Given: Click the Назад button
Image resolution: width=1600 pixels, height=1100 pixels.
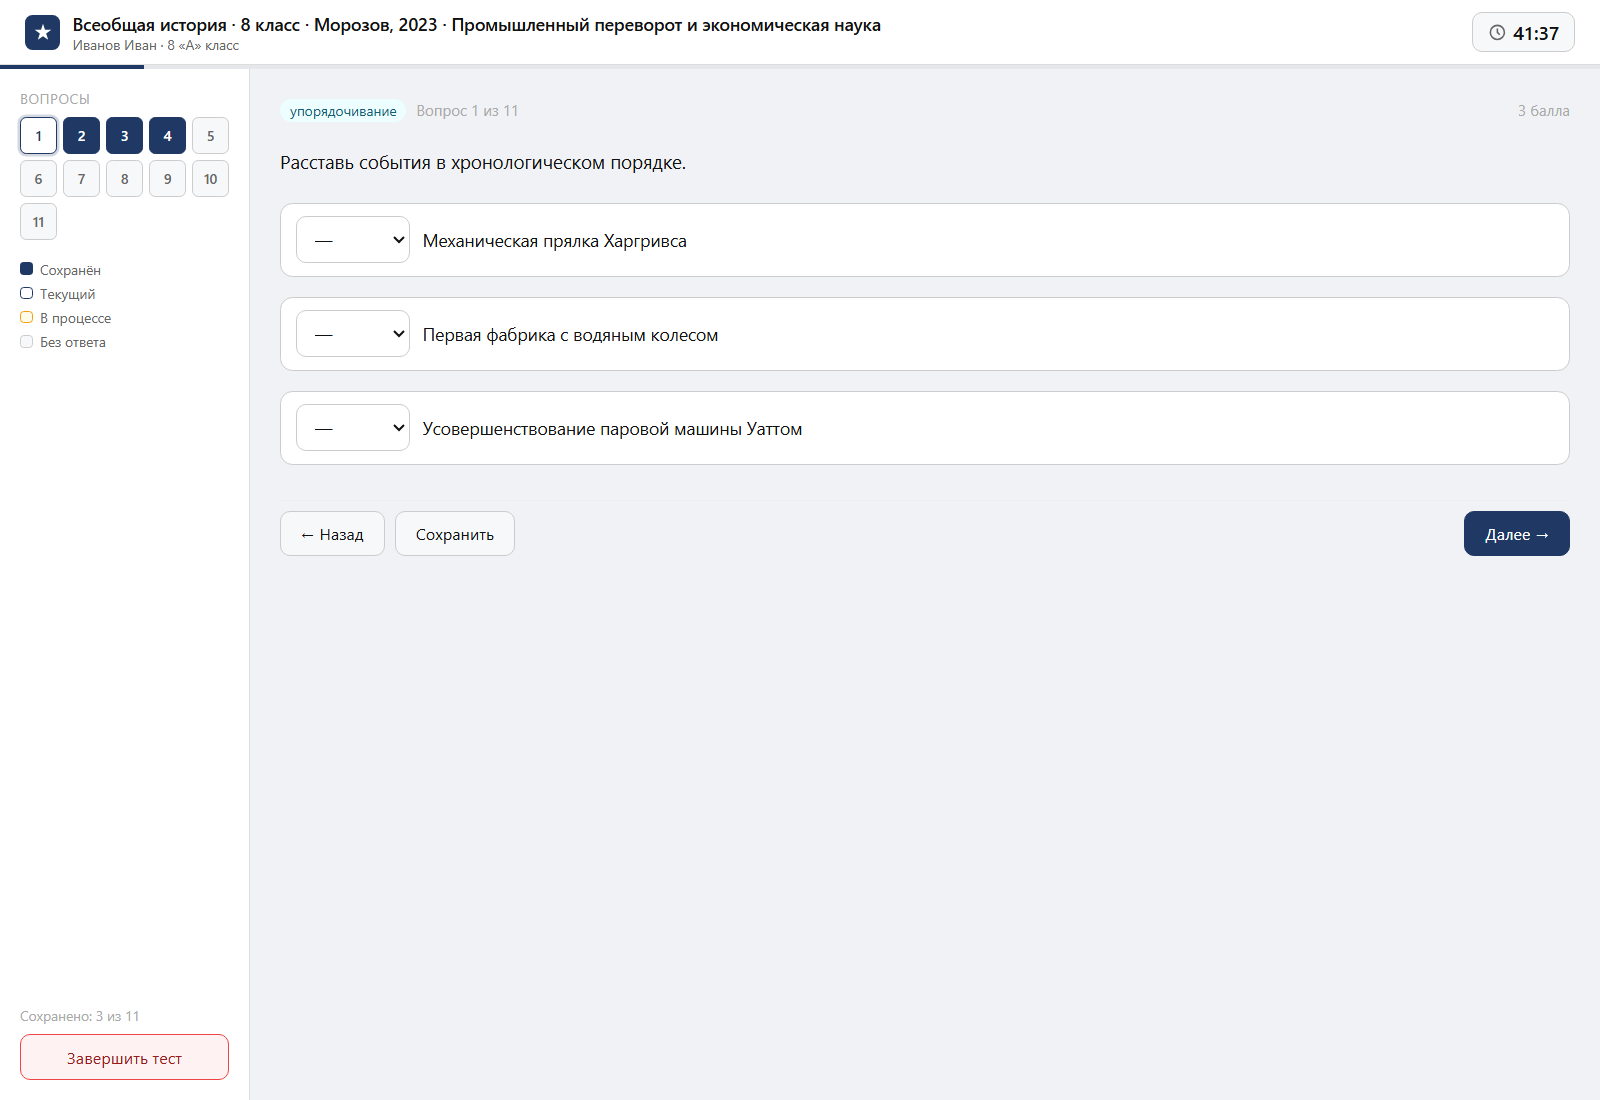Looking at the screenshot, I should [332, 534].
